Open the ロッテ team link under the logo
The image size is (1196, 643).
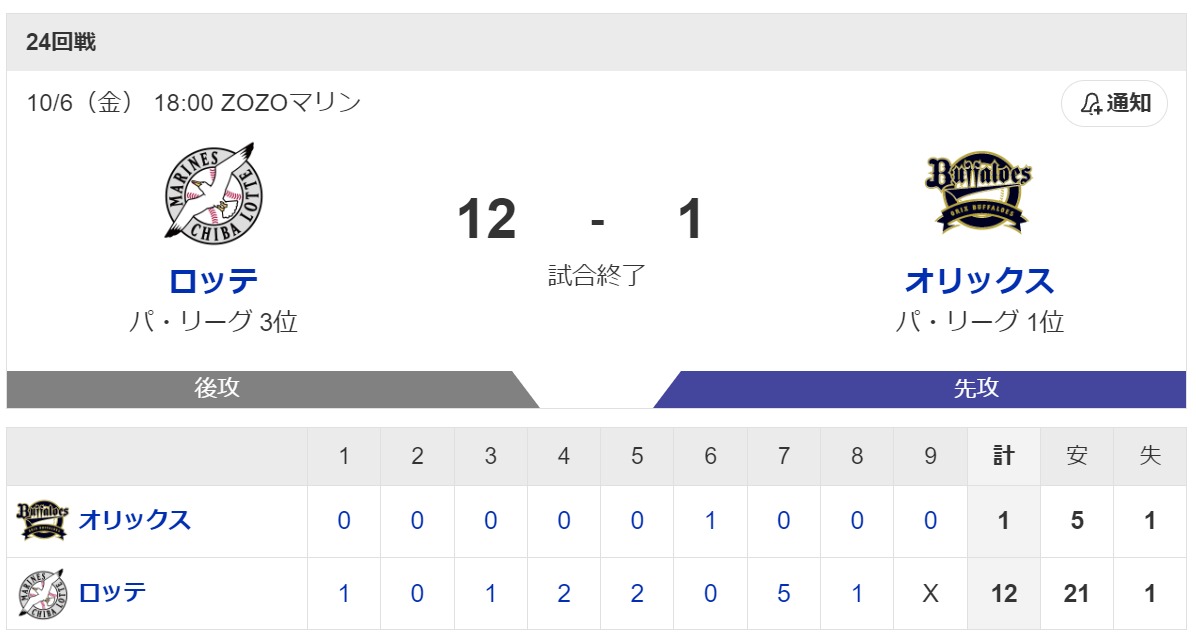(213, 281)
